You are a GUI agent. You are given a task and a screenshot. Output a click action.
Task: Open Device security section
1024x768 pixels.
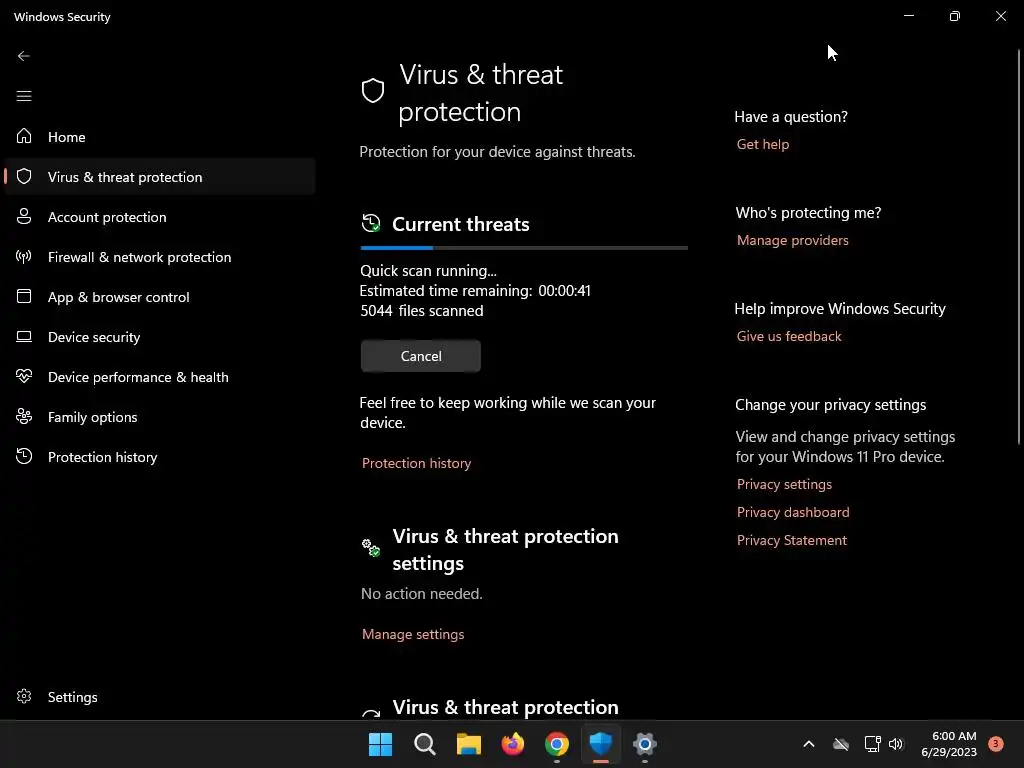point(159,336)
